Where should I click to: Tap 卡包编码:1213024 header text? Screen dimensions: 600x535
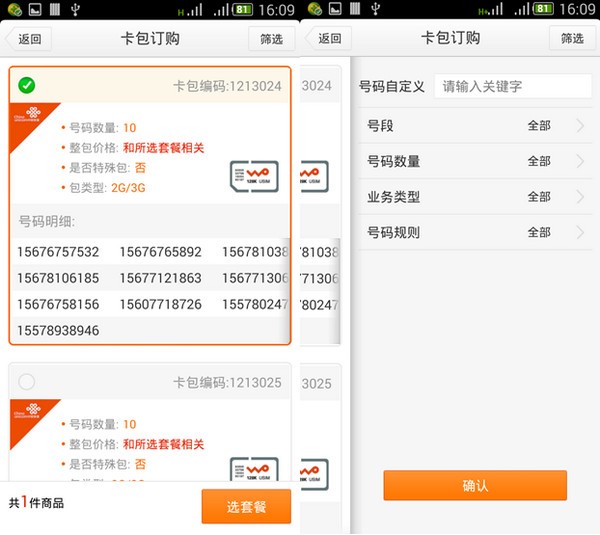[x=227, y=86]
